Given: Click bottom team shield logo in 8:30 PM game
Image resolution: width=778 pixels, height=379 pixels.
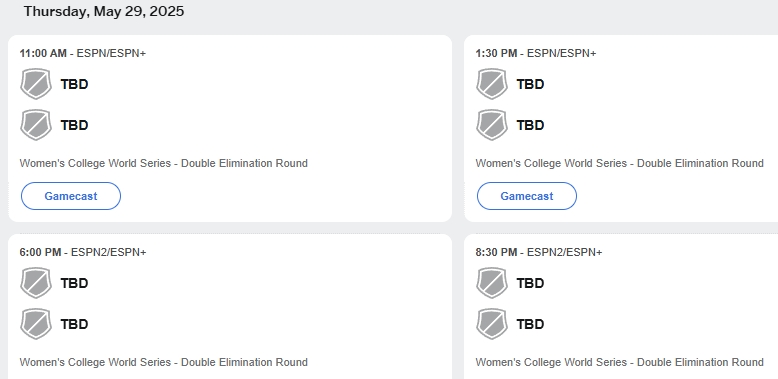Looking at the screenshot, I should (492, 323).
